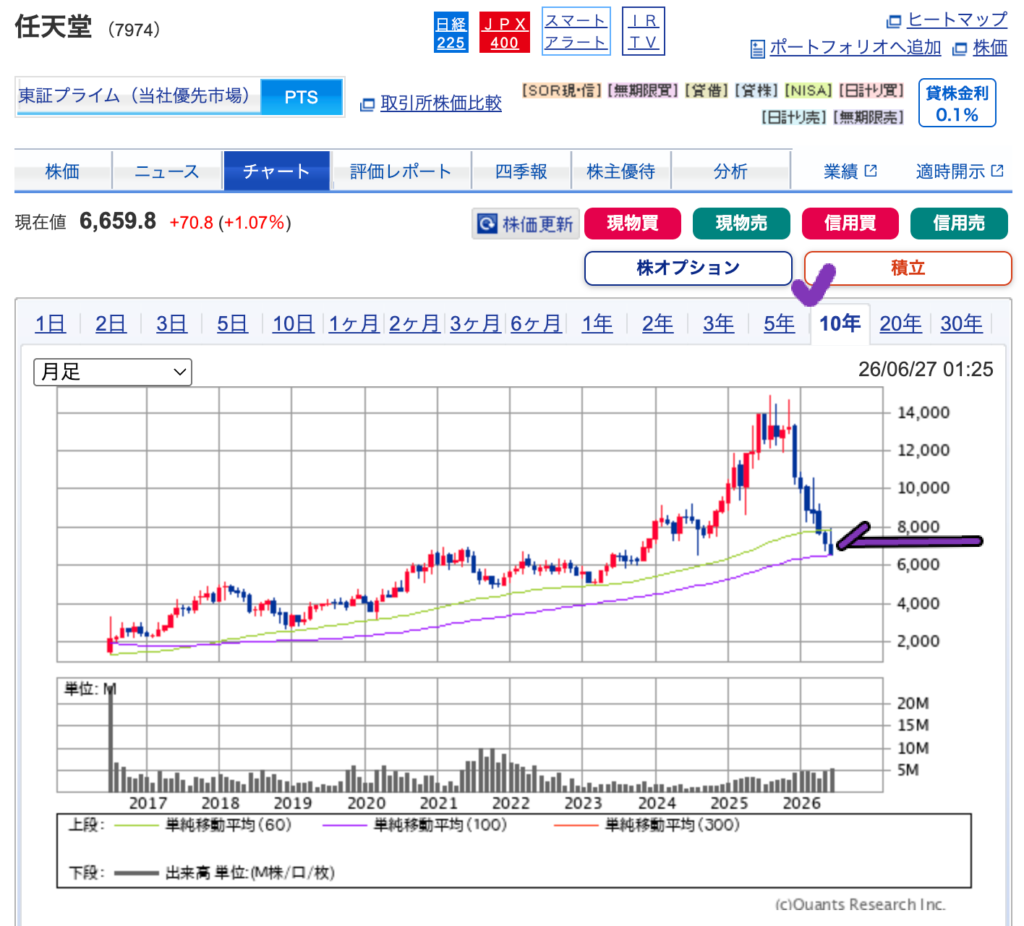The image size is (1024, 926).
Task: Open 取引所株価比較 link
Action: tap(441, 103)
